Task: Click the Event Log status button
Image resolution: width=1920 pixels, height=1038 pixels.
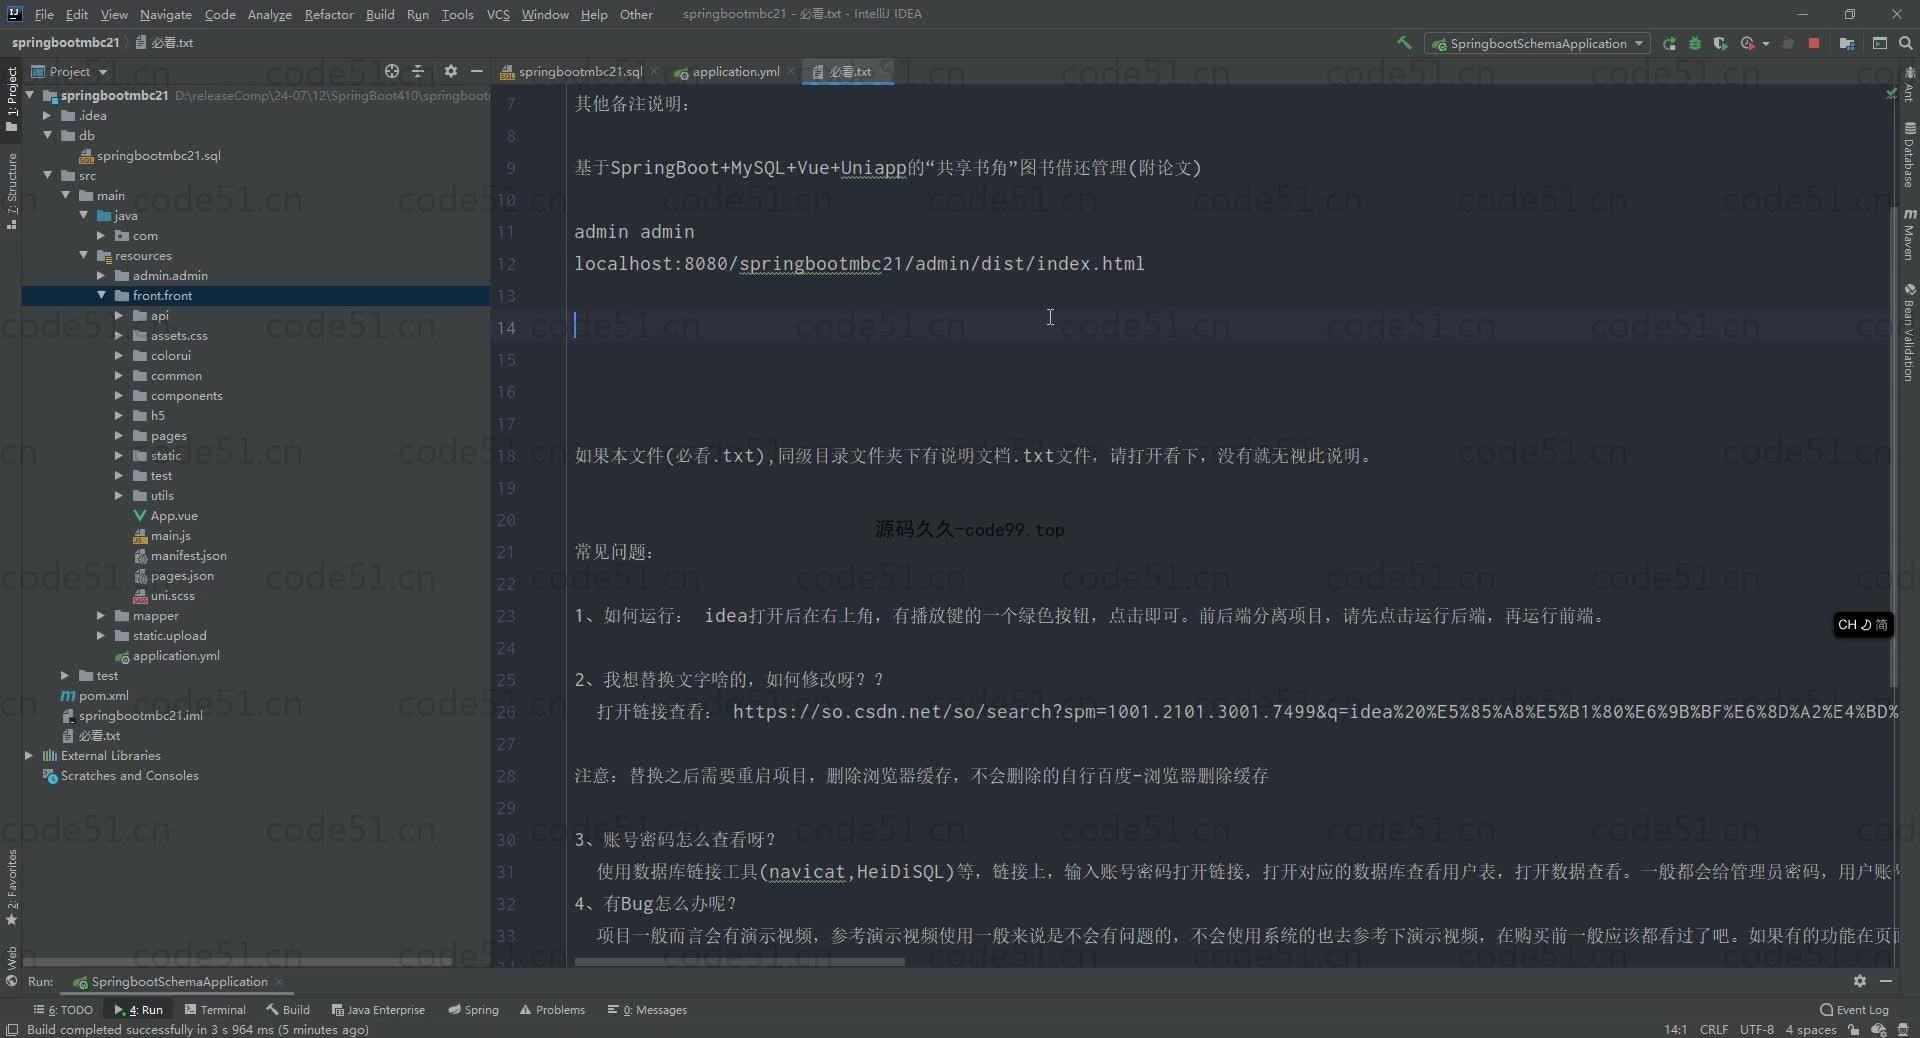Action: (1854, 1009)
